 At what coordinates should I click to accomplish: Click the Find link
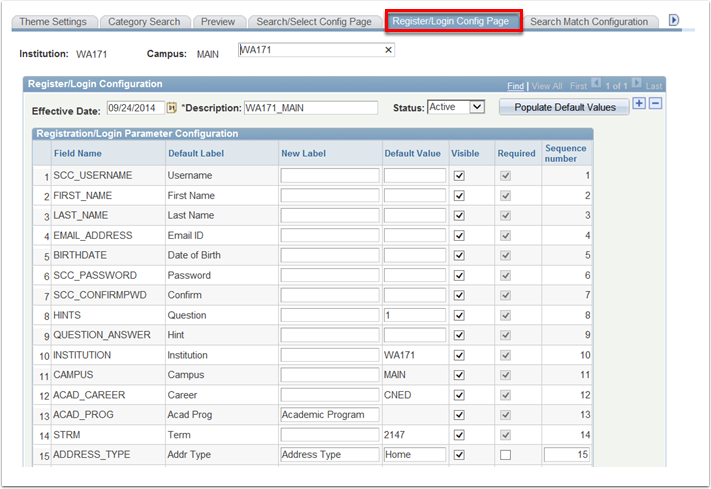[x=515, y=86]
